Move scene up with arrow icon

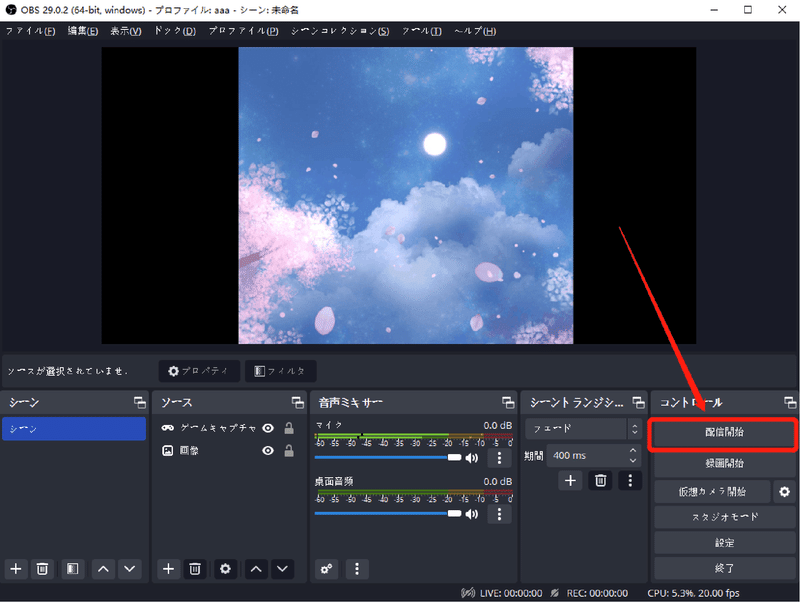[103, 569]
